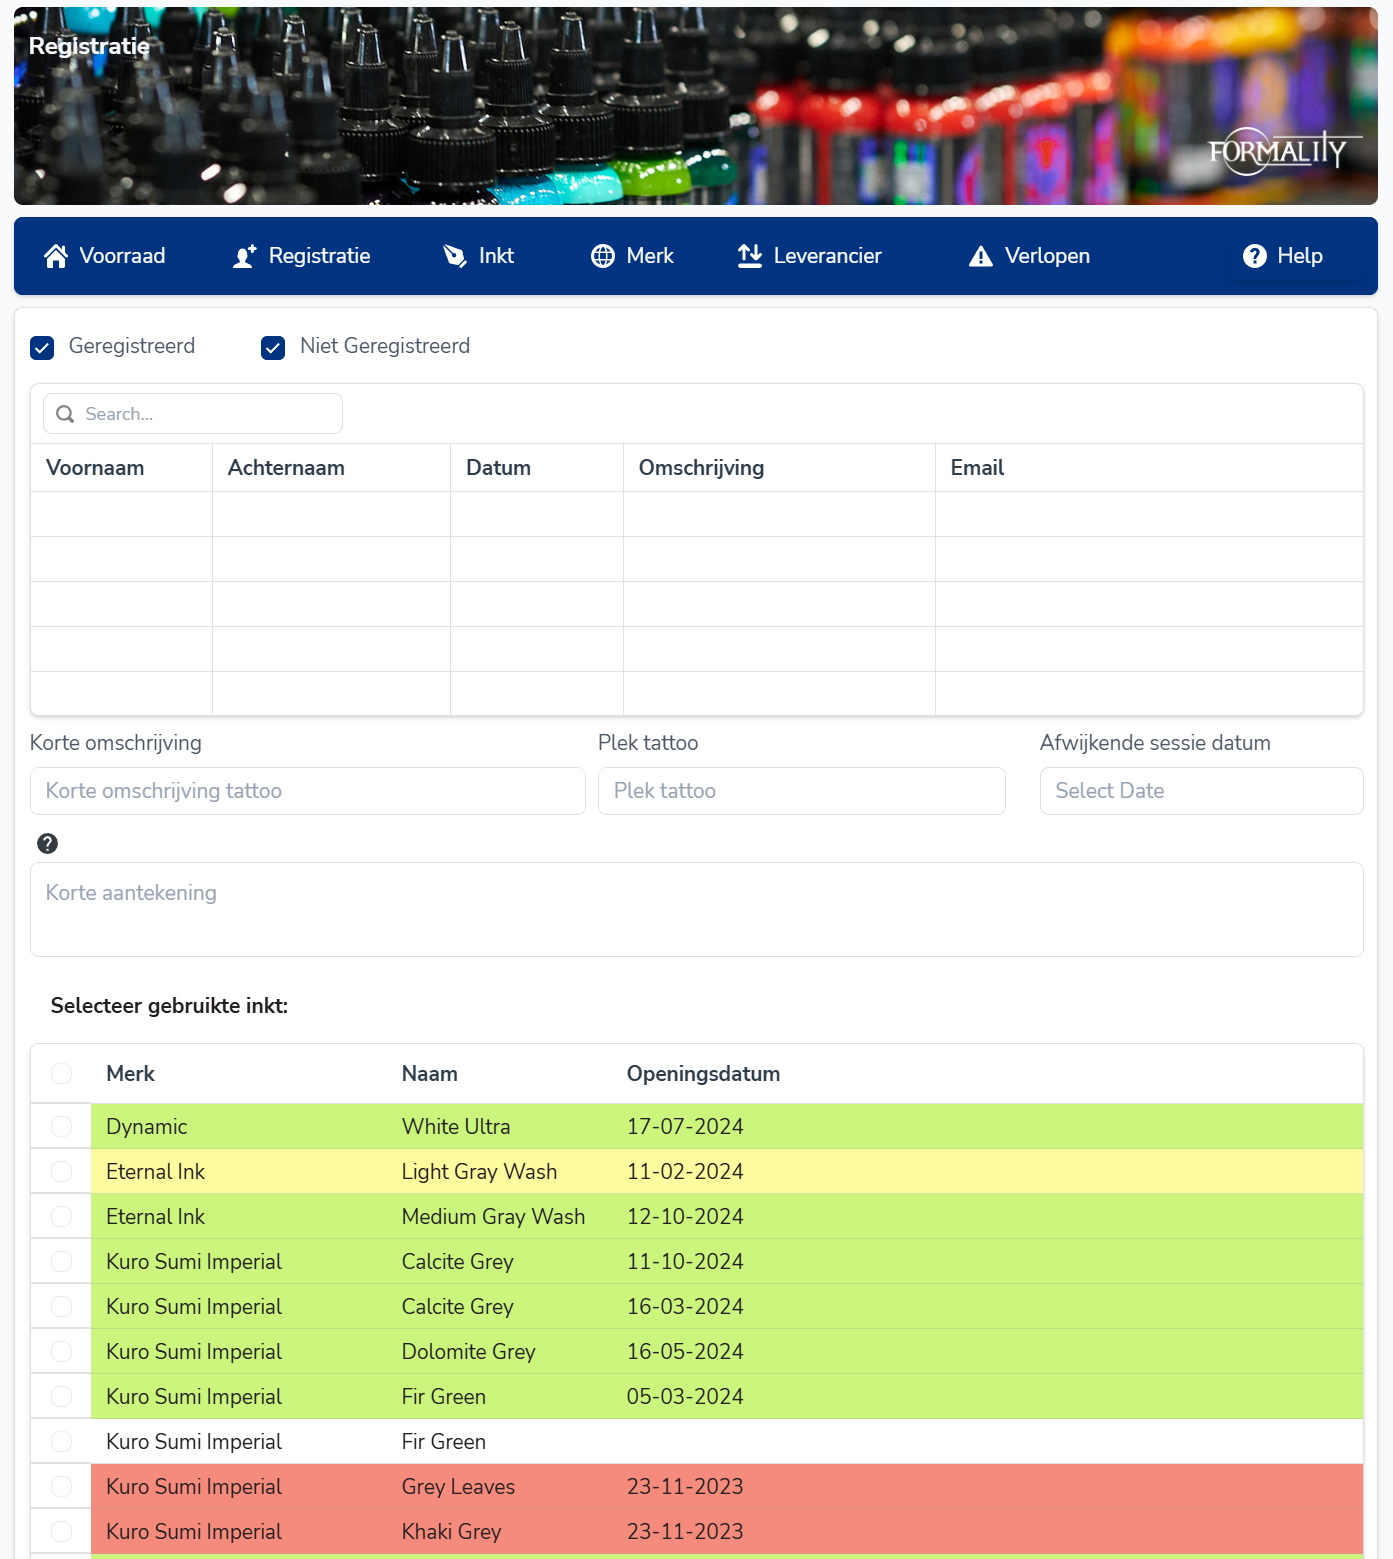Check the Fir Green 05-03-2024 checkbox
The width and height of the screenshot is (1393, 1559).
coord(62,1396)
